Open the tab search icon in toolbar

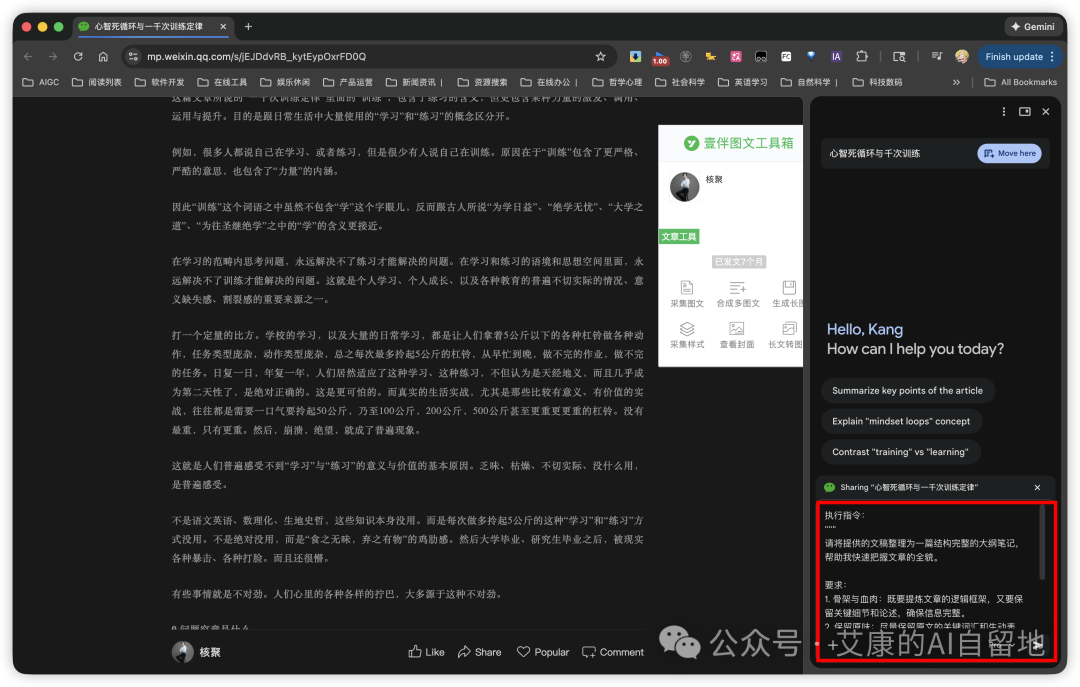pyautogui.click(x=899, y=57)
